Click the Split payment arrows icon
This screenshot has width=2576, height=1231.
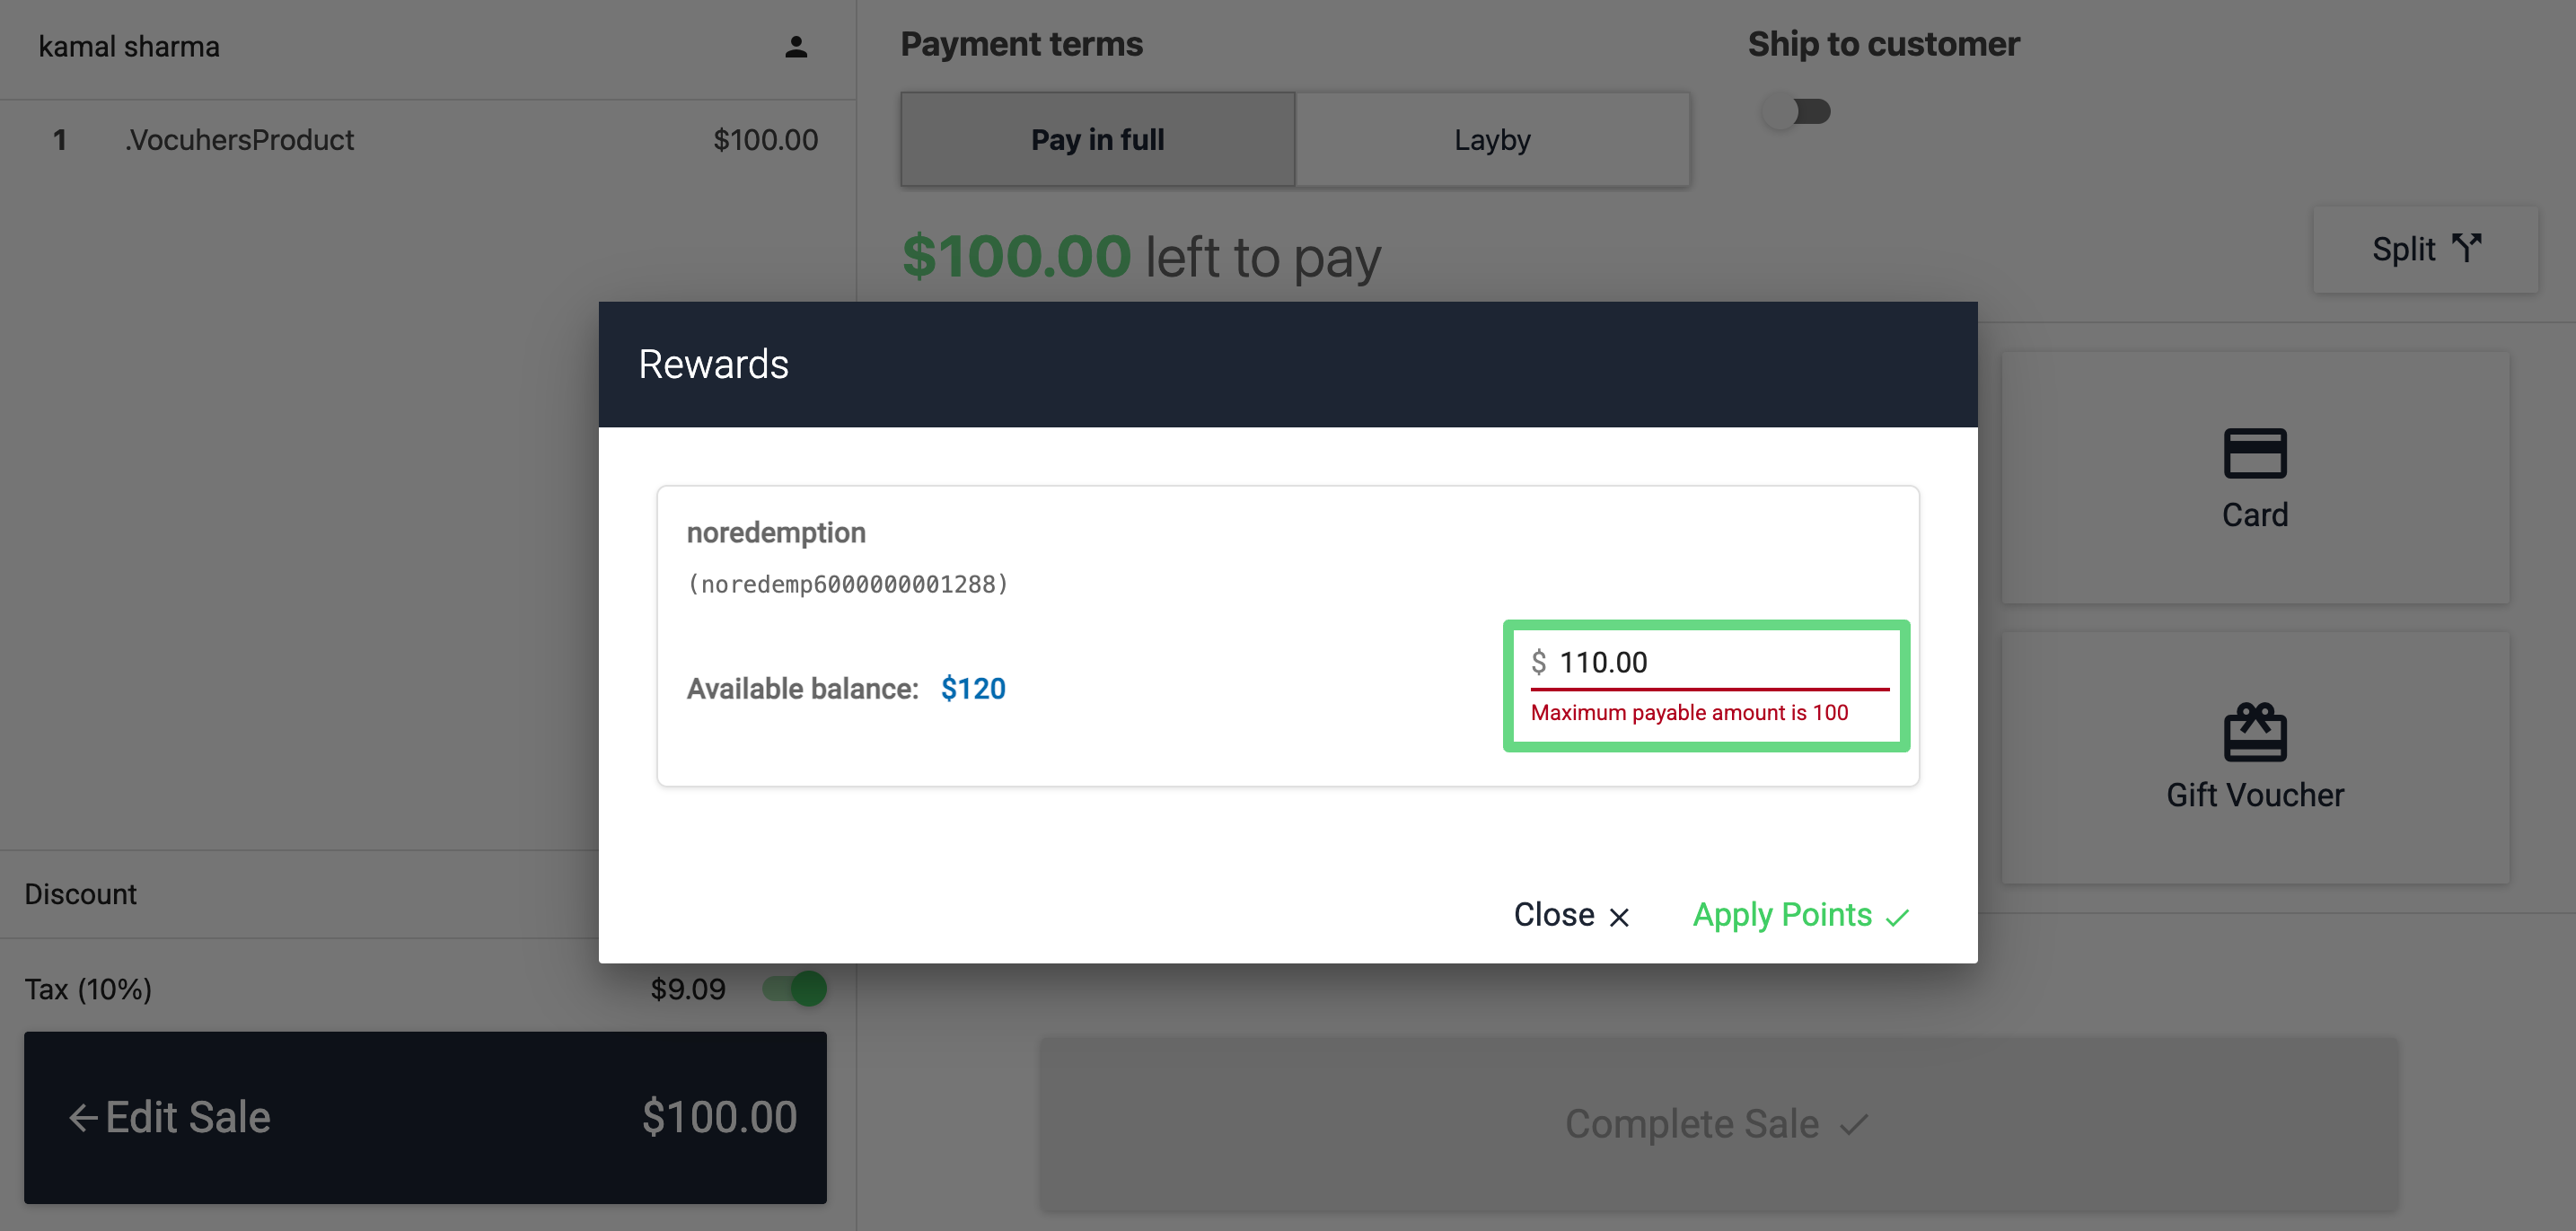(x=2466, y=248)
